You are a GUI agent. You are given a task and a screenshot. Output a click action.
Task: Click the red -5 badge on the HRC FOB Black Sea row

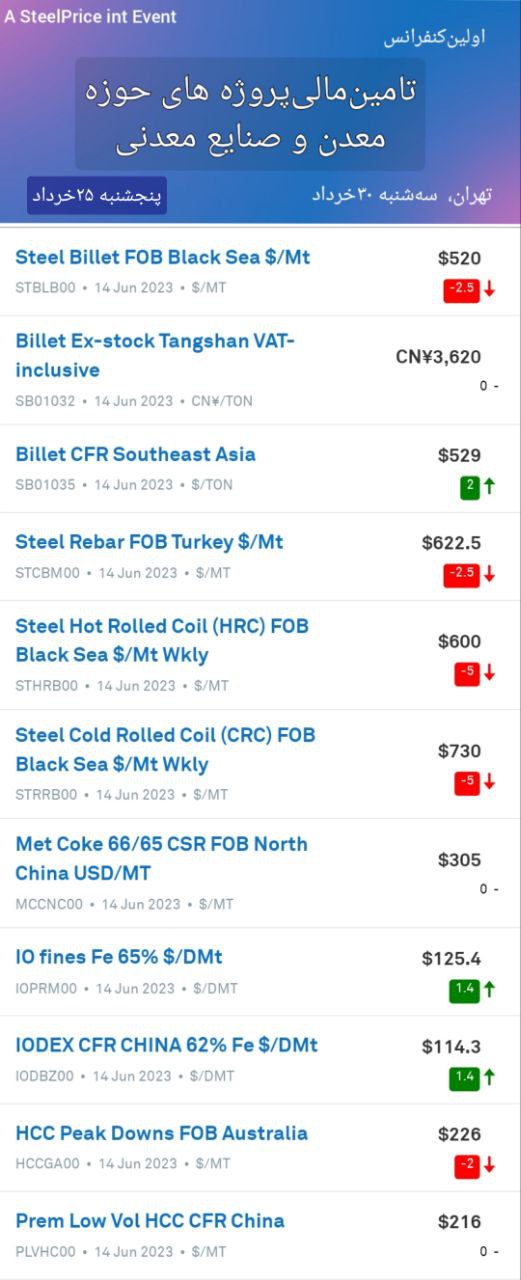[467, 673]
